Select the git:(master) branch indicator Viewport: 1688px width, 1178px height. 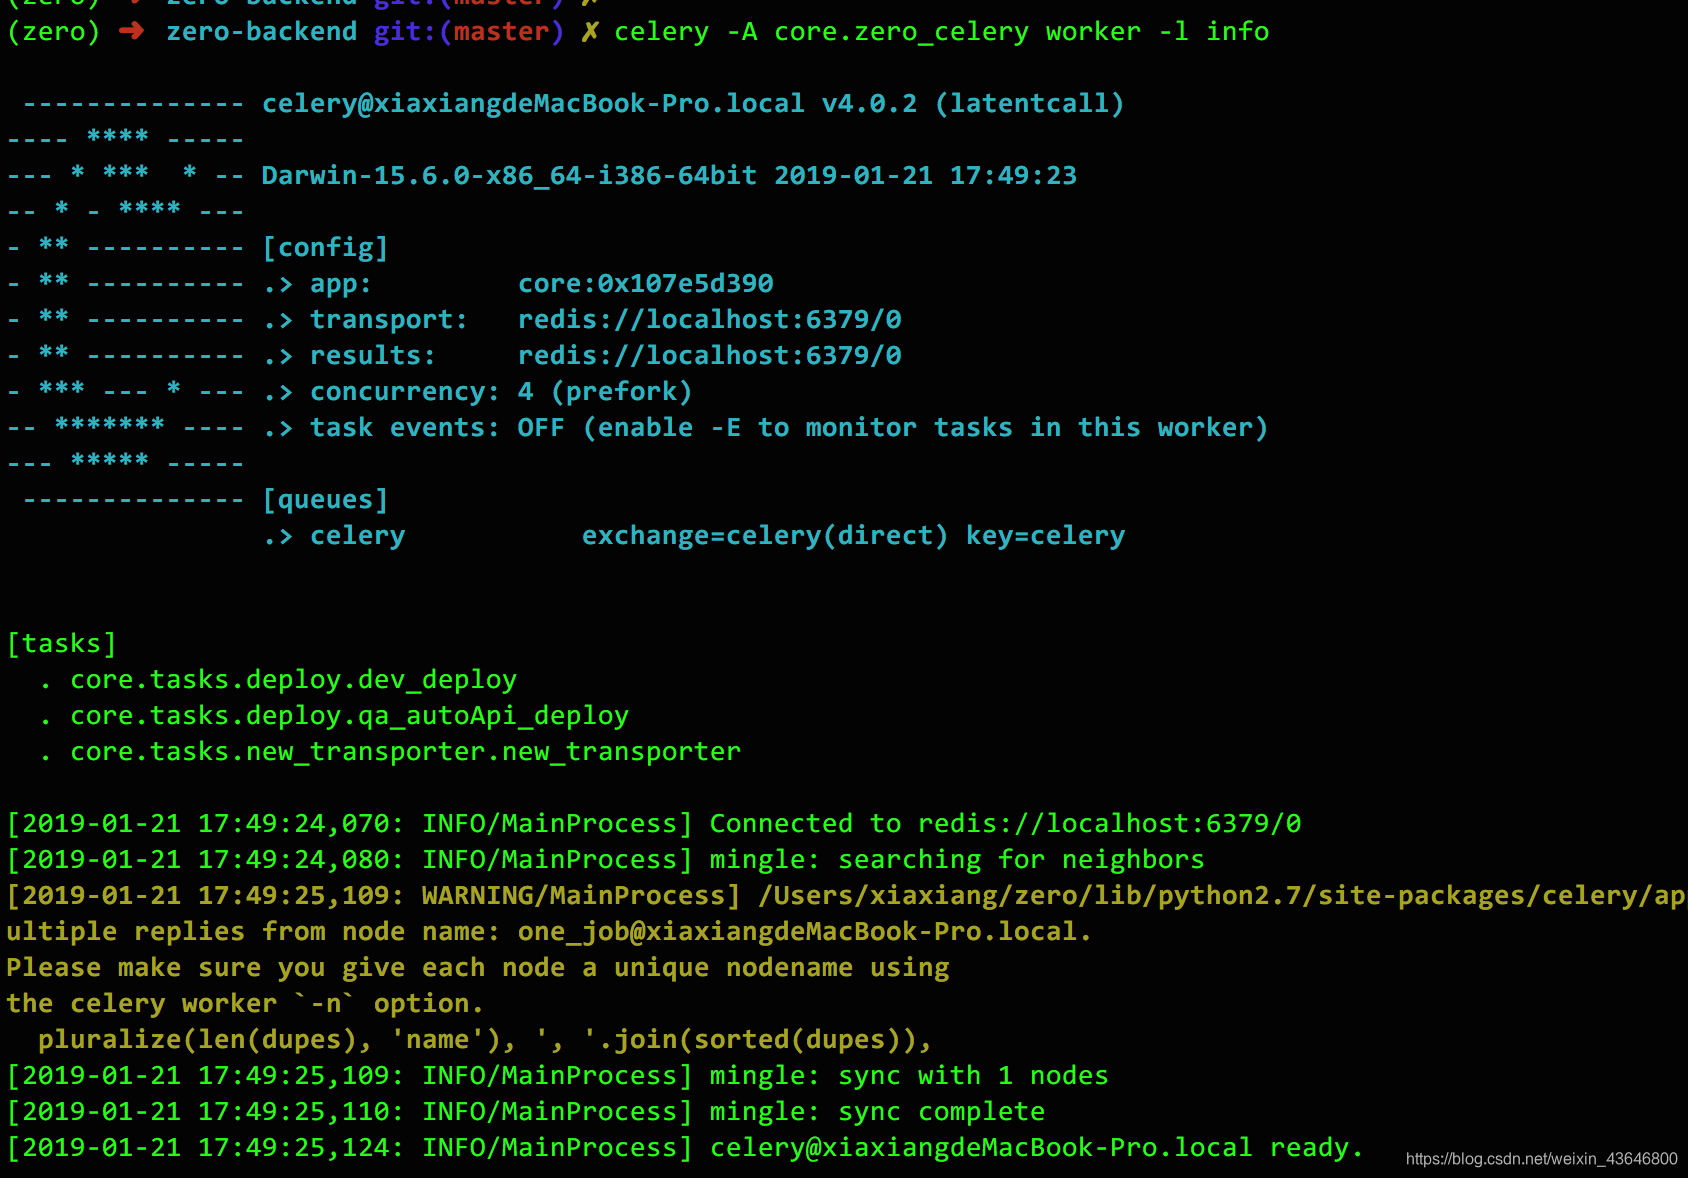[x=466, y=31]
